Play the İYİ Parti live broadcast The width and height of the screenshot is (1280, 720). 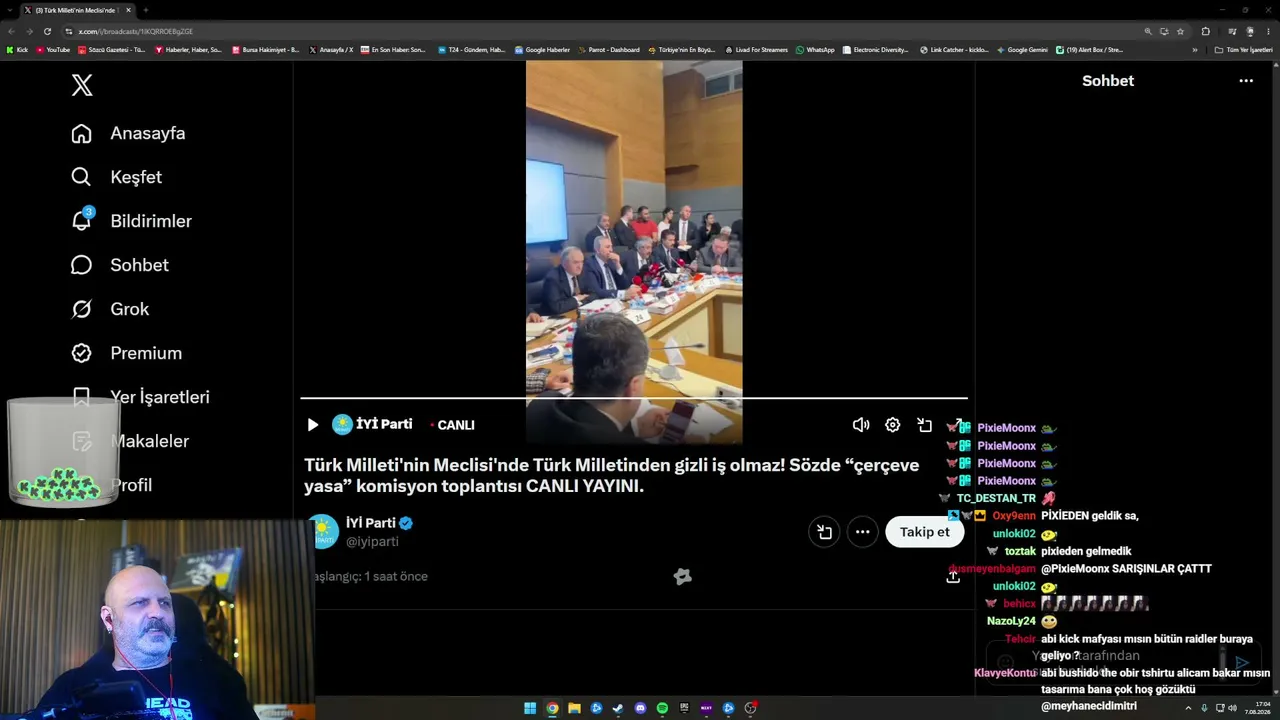click(312, 425)
